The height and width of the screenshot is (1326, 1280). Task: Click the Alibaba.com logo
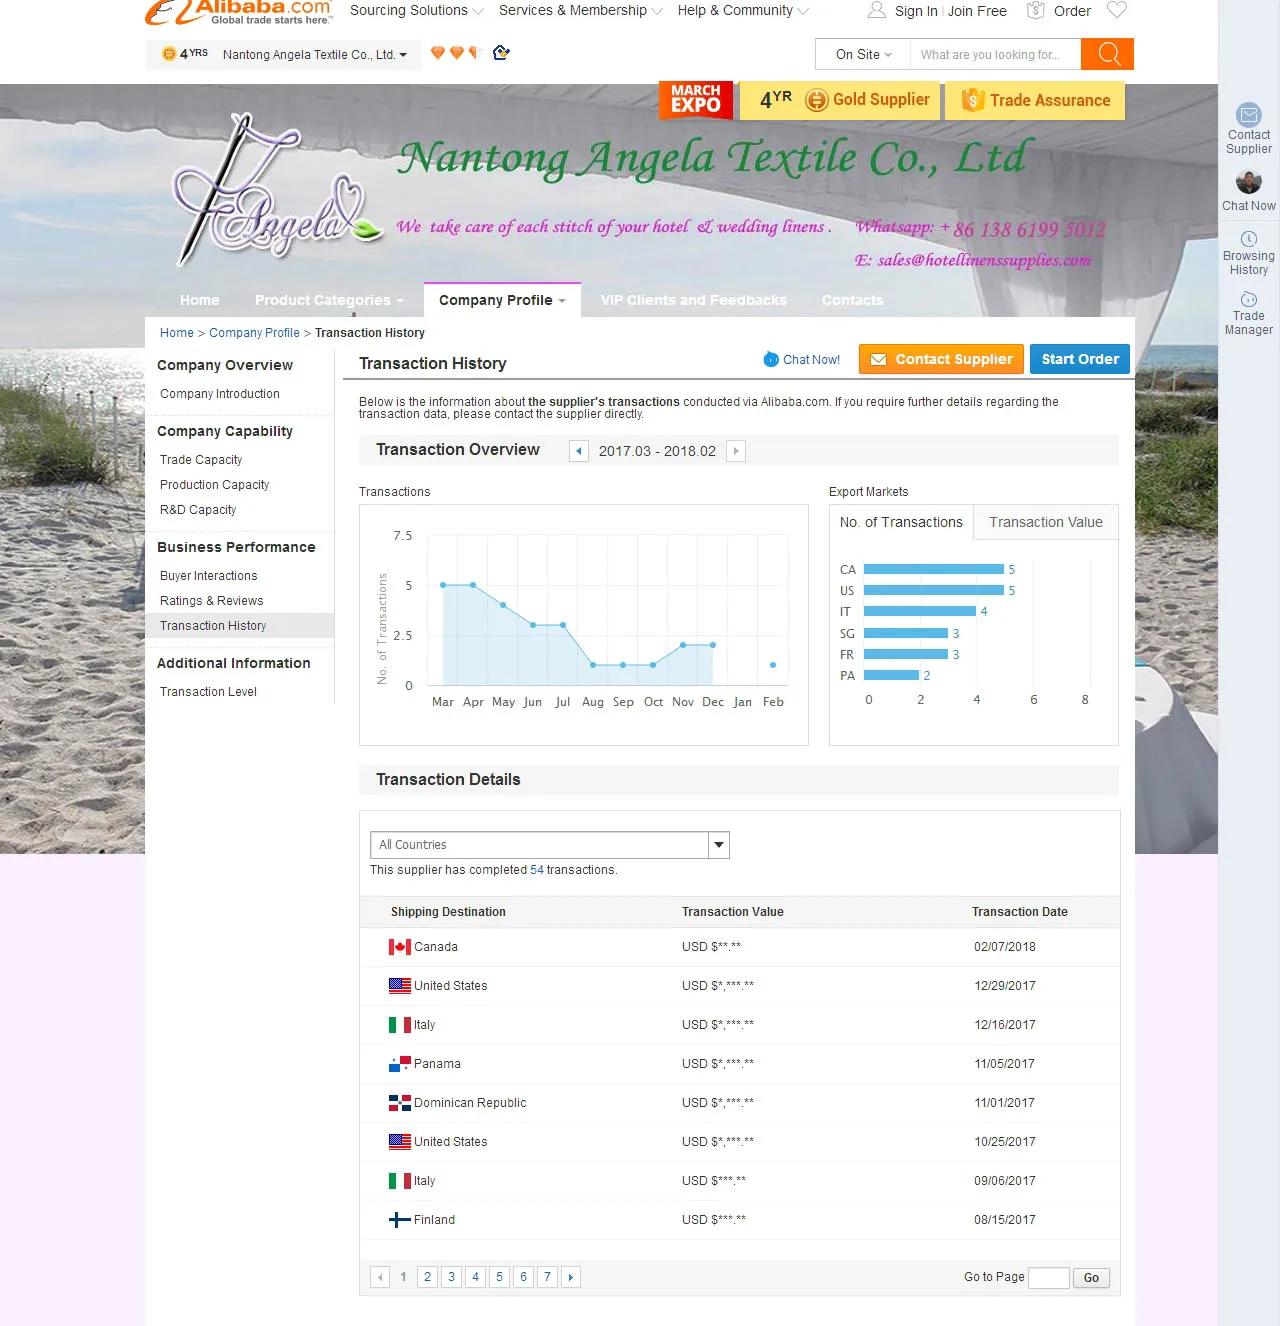coord(238,12)
